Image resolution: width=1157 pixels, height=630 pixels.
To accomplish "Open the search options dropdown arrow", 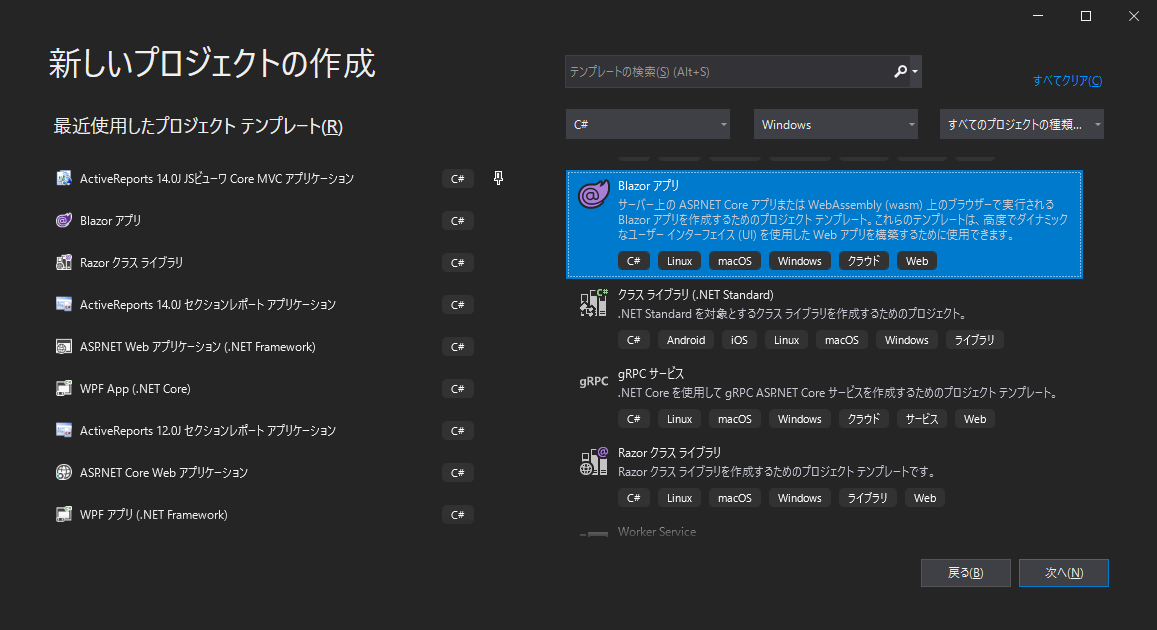I will click(915, 72).
